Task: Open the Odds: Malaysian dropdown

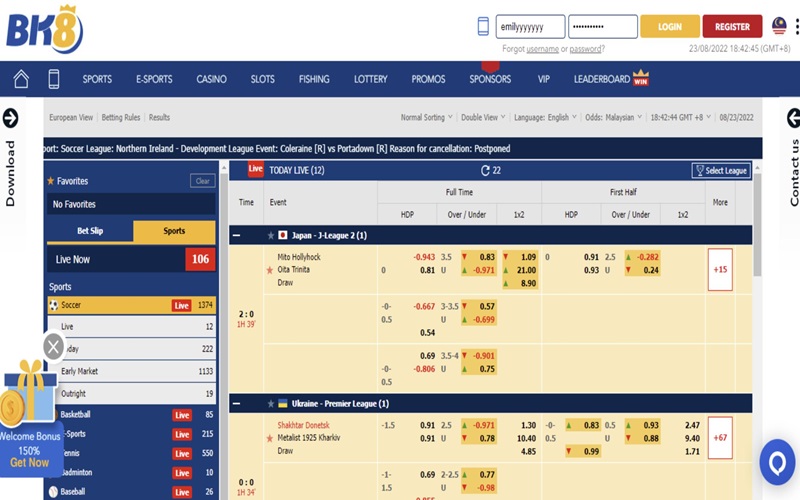Action: [611, 118]
